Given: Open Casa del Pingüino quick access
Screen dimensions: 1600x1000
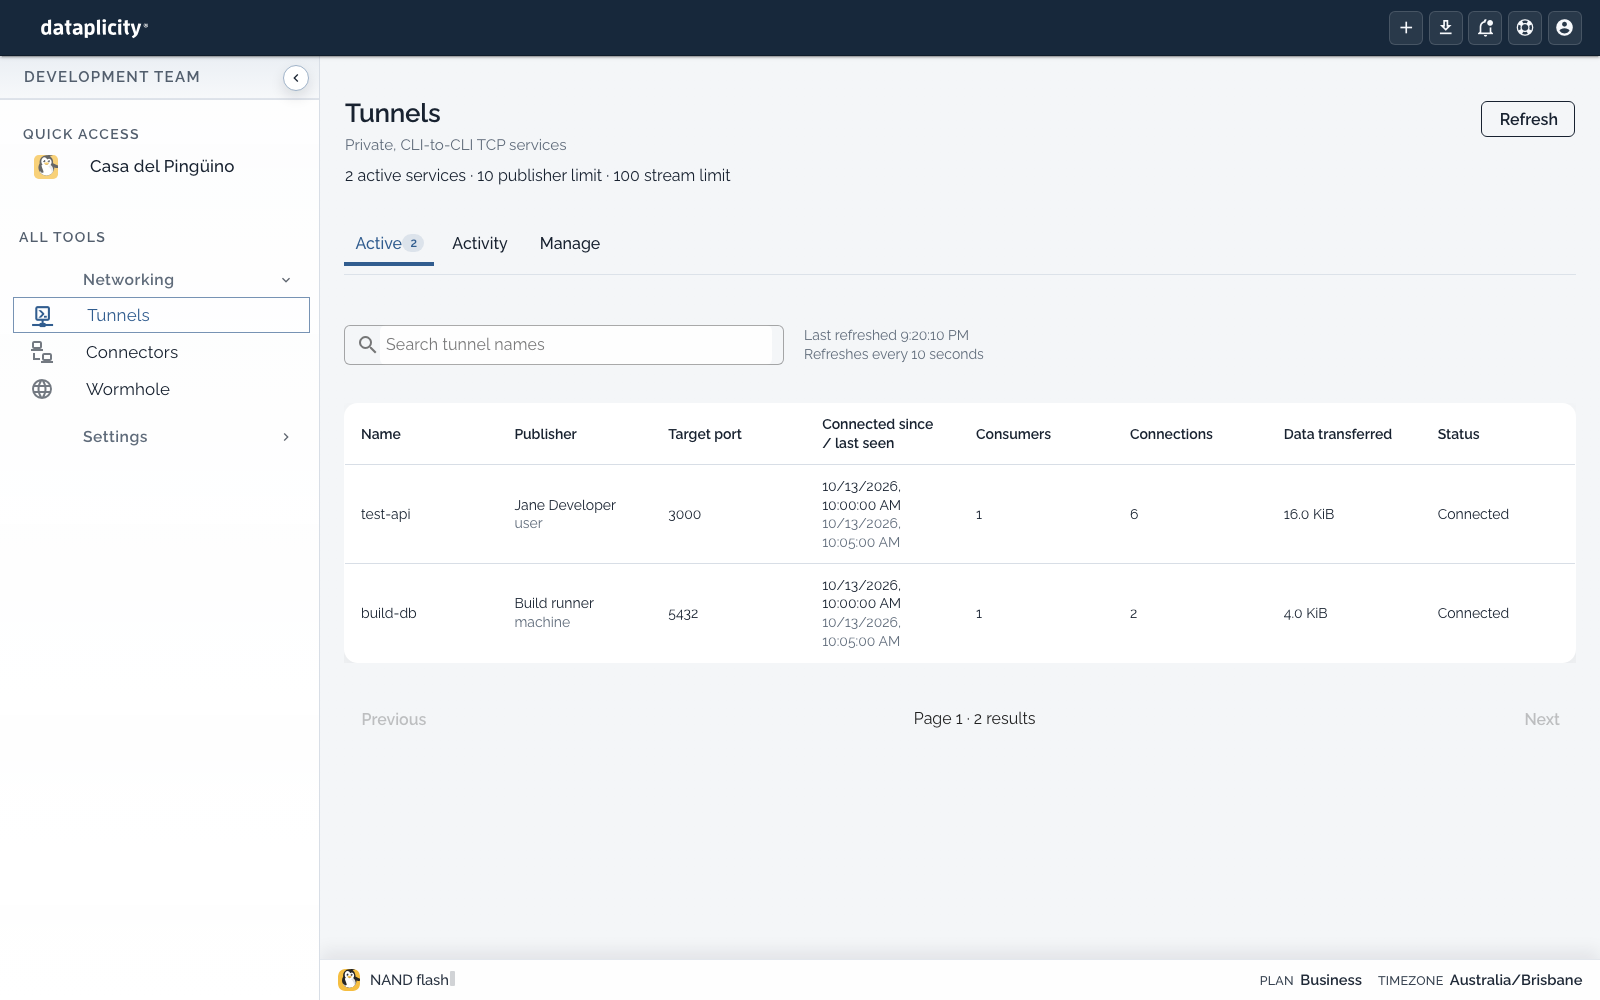Looking at the screenshot, I should (161, 166).
